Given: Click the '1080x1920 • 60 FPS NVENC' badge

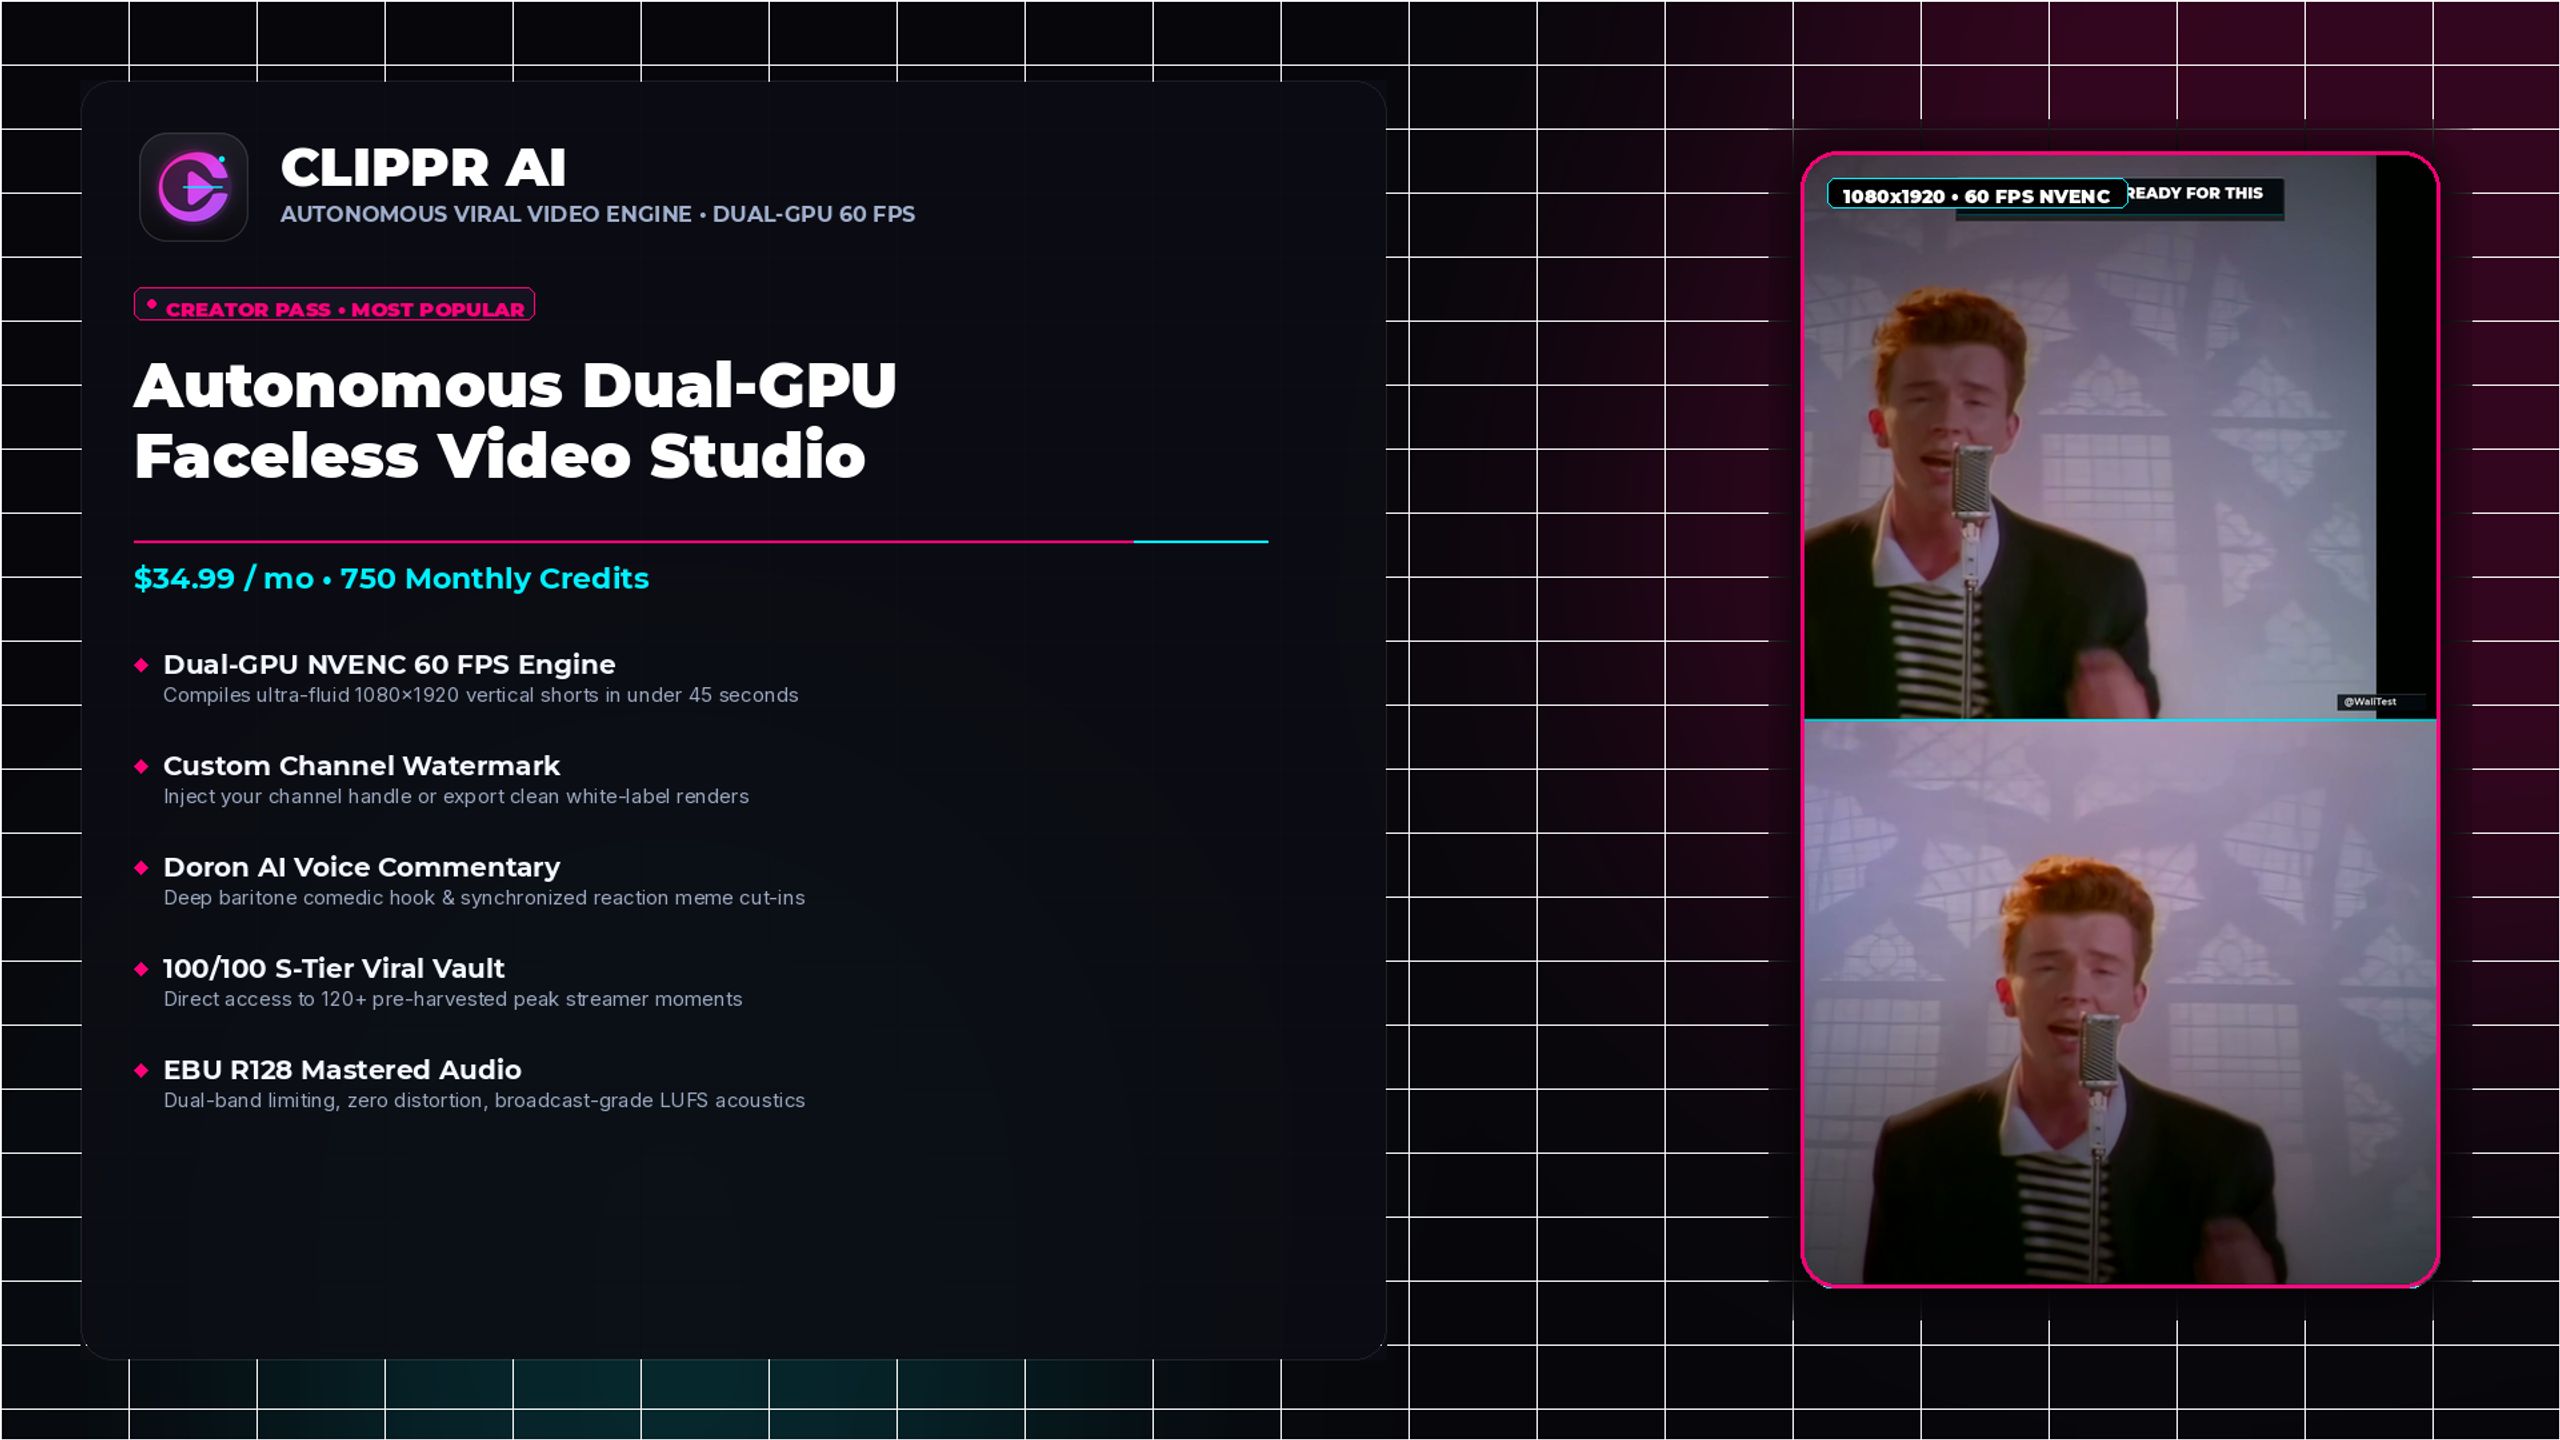Looking at the screenshot, I should (1976, 195).
